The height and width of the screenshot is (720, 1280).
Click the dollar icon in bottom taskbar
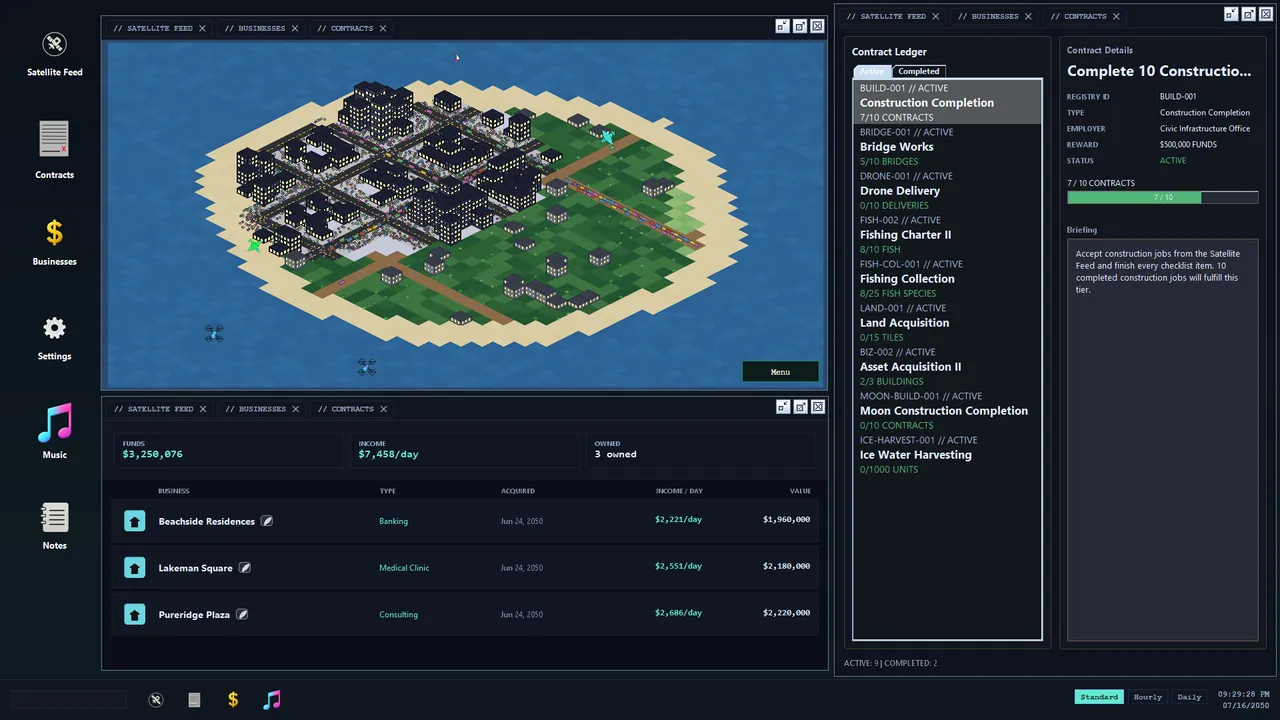point(233,700)
